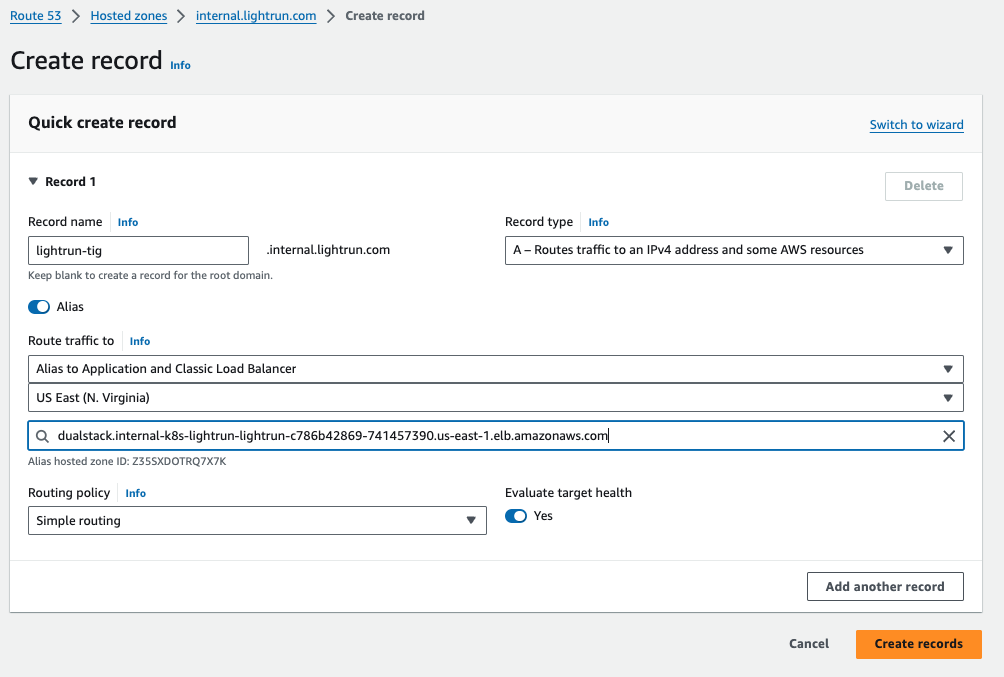Viewport: 1004px width, 677px height.
Task: Open internal.lightrun.com breadcrumb link
Action: pyautogui.click(x=256, y=16)
